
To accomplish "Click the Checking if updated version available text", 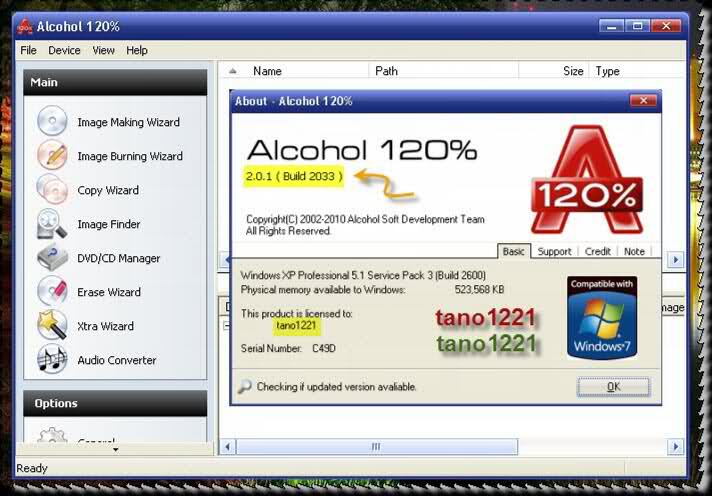I will tap(336, 387).
